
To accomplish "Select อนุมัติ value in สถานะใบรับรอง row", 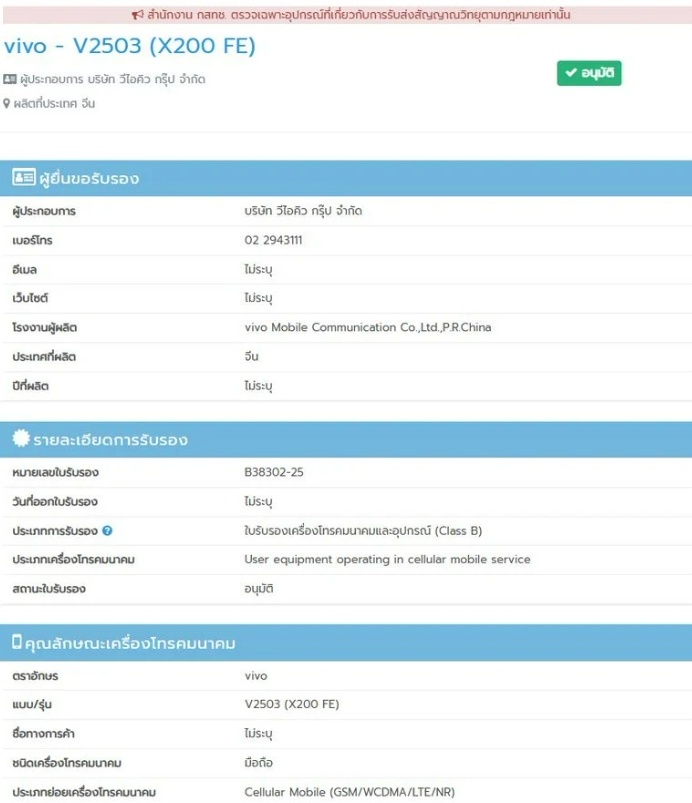I will pos(259,589).
